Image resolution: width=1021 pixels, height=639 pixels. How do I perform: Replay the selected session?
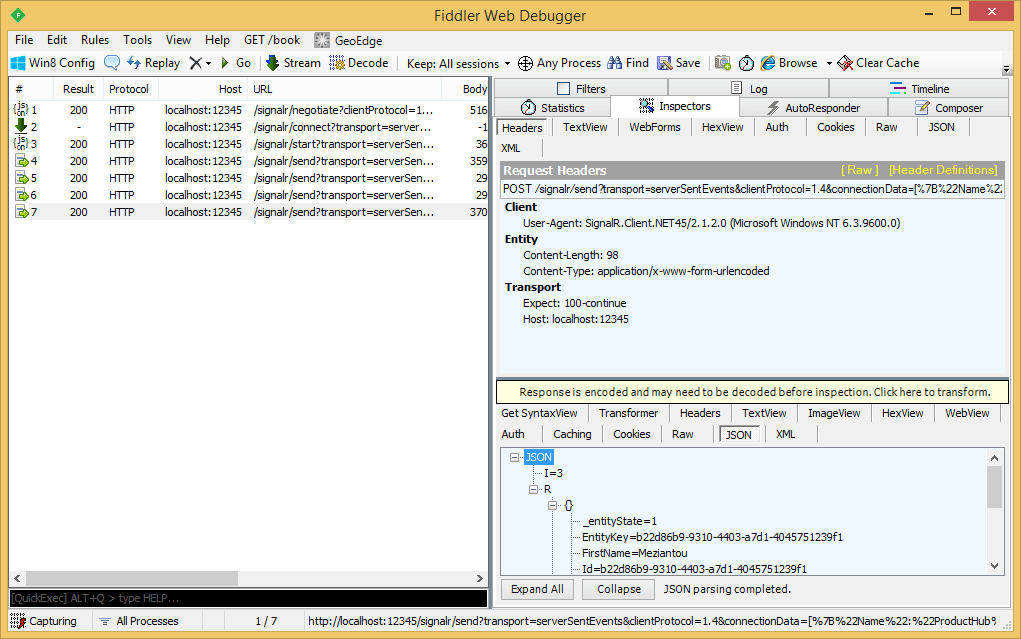coord(153,63)
